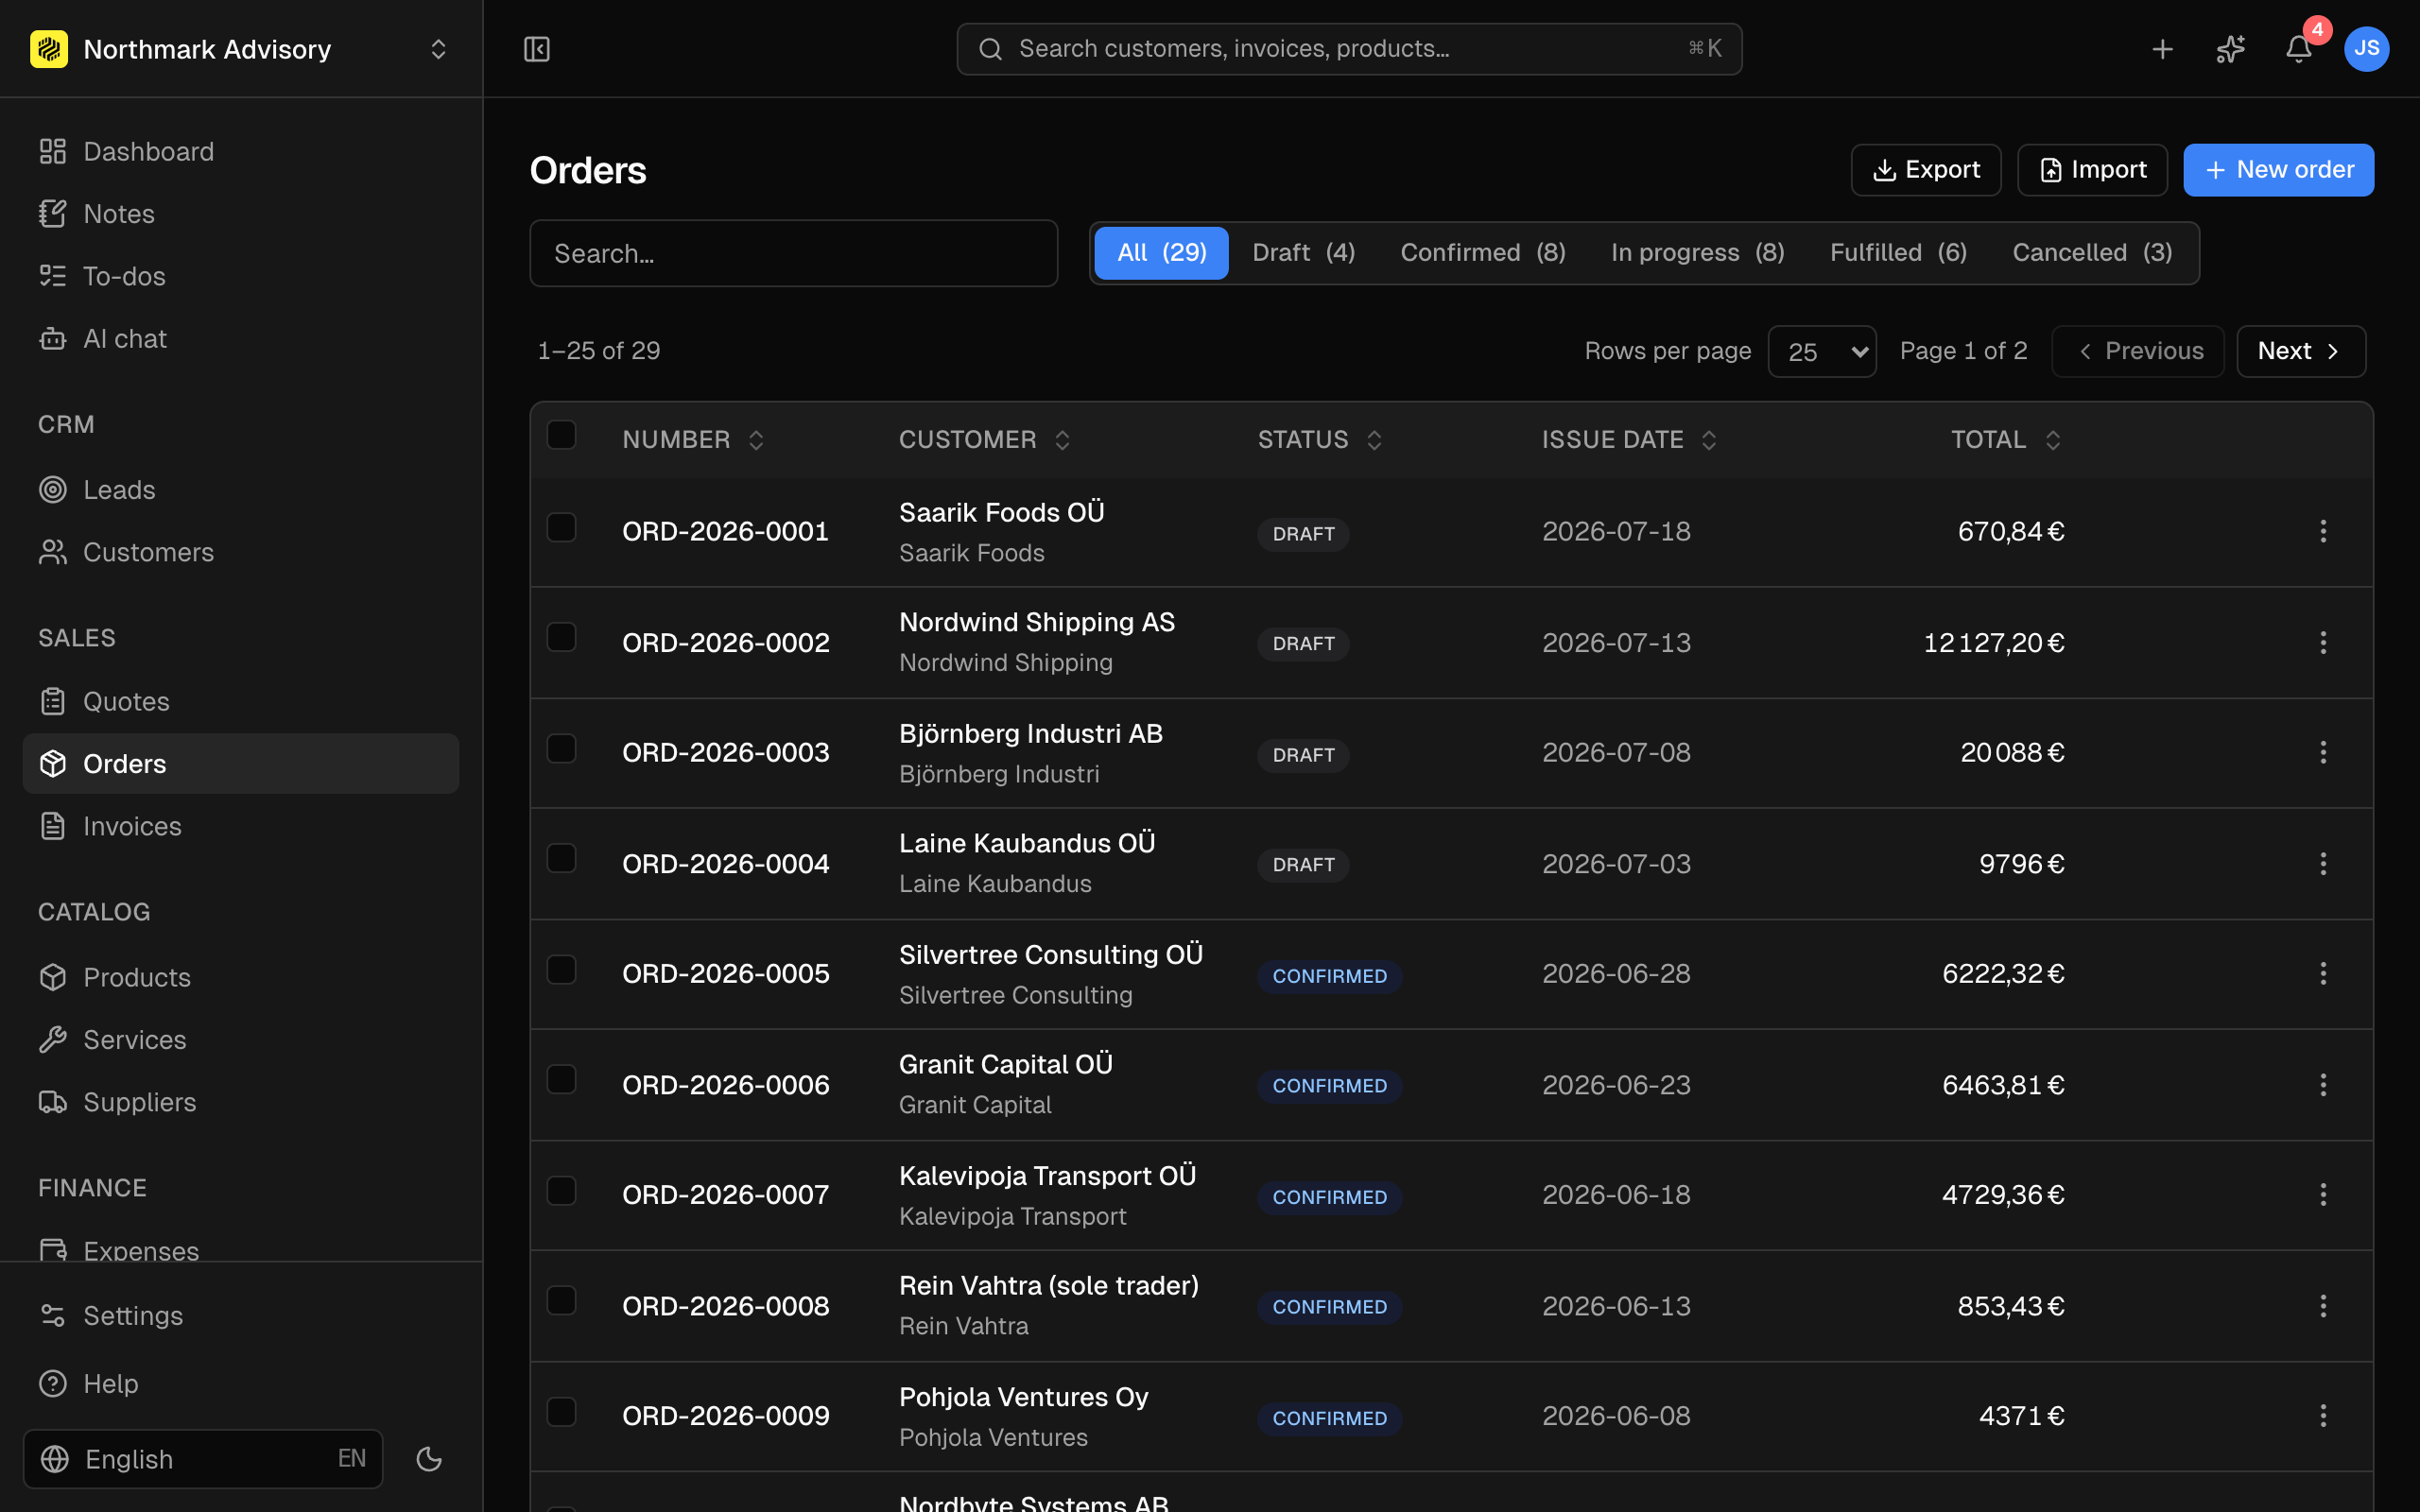The image size is (2420, 1512).
Task: Sort orders by the Status column
Action: (1320, 440)
